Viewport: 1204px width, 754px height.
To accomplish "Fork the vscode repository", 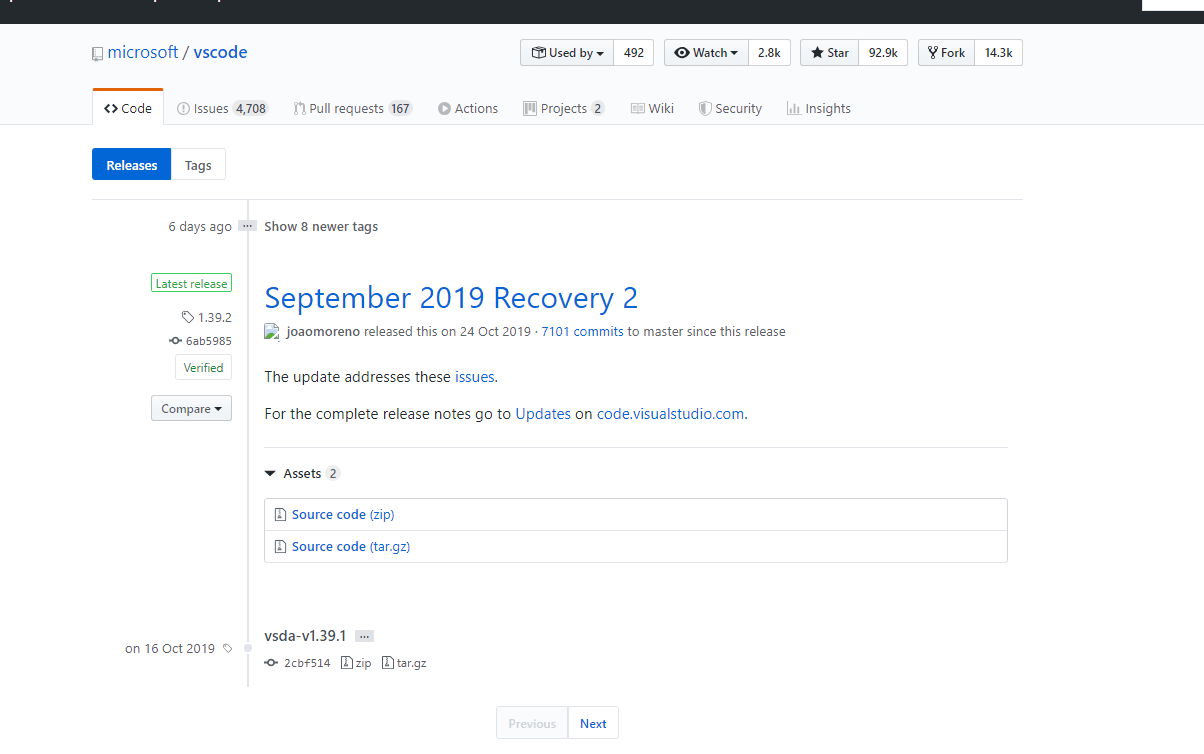I will coord(946,53).
